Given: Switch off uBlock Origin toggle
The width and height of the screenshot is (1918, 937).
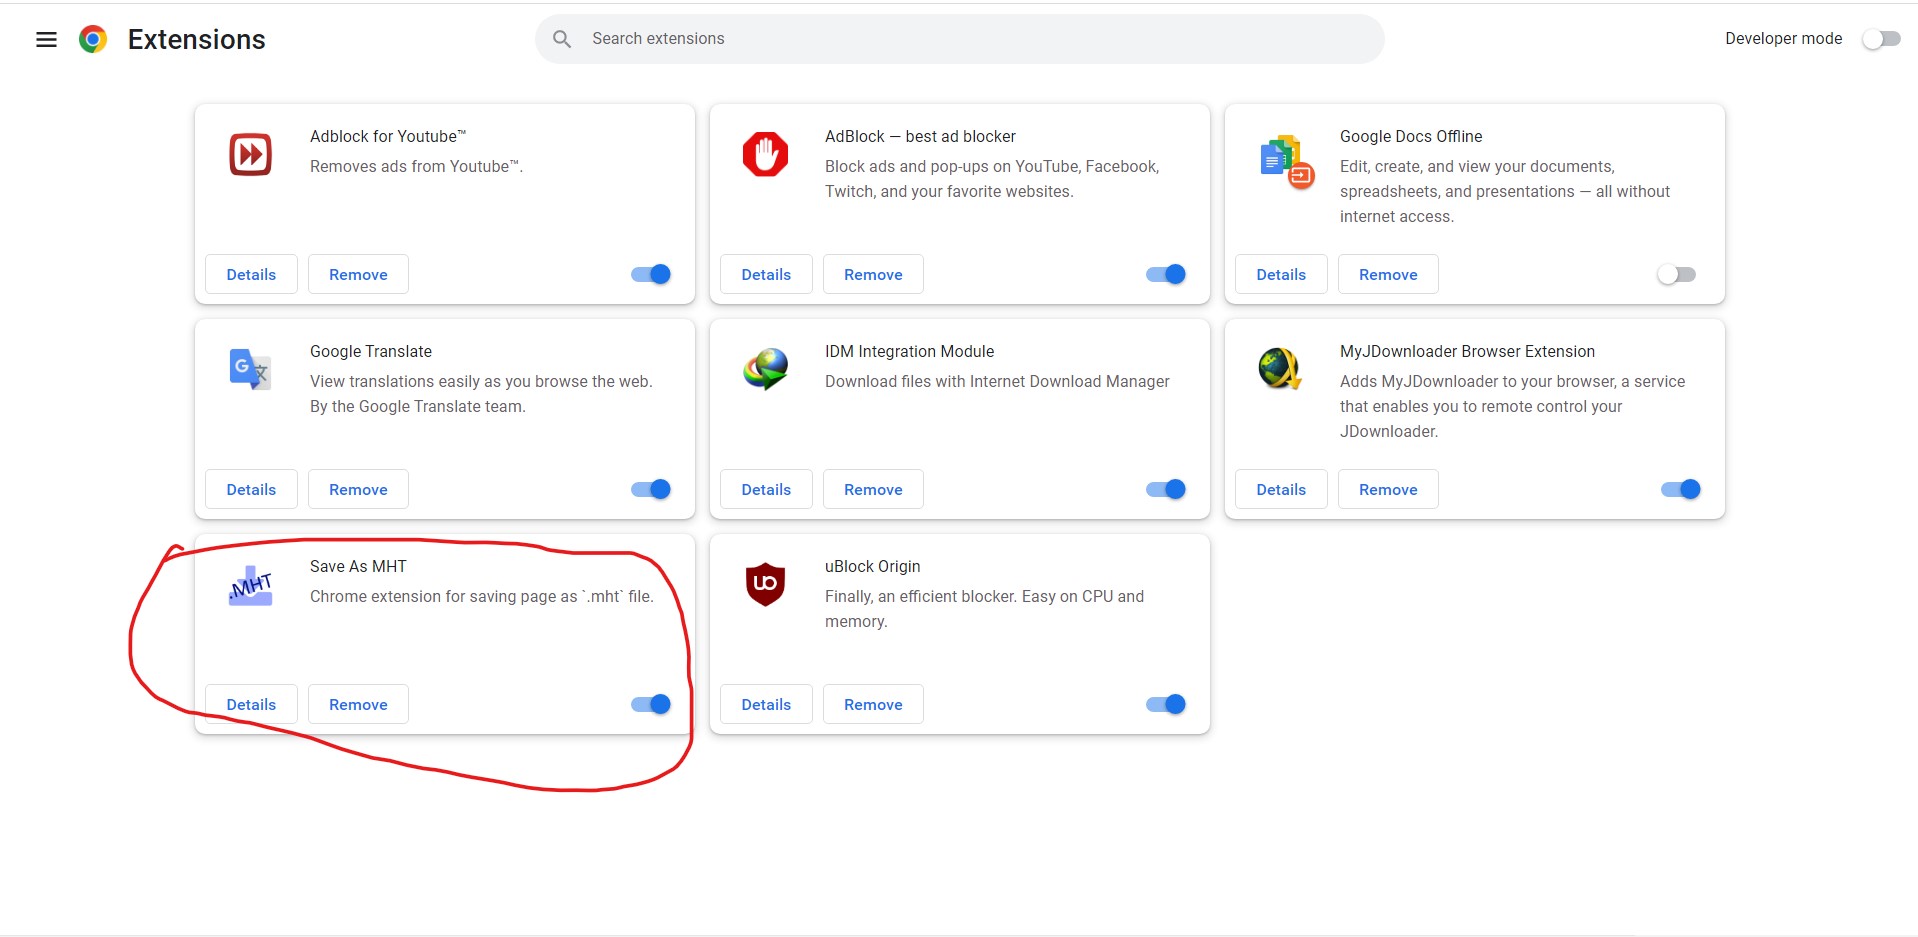Looking at the screenshot, I should click(1166, 704).
